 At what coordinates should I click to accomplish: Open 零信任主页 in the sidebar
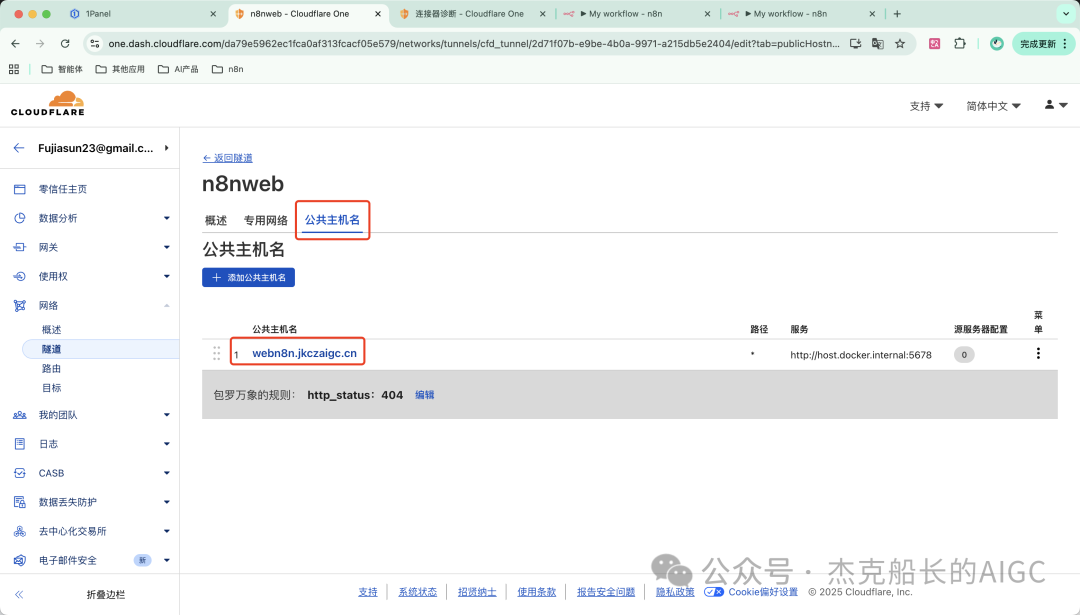pyautogui.click(x=63, y=189)
